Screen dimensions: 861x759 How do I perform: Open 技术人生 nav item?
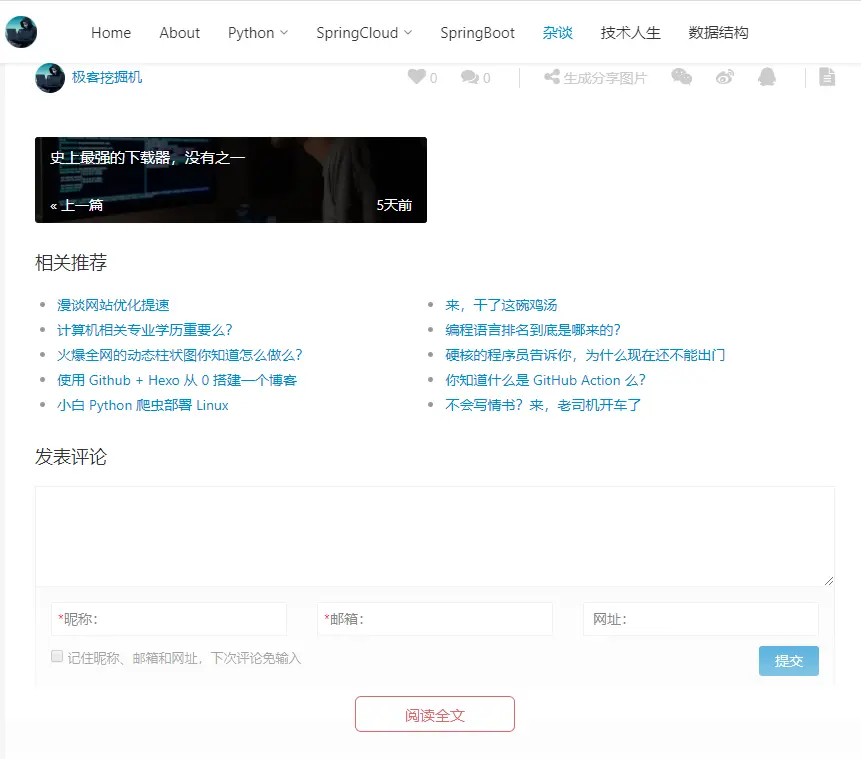pos(630,33)
